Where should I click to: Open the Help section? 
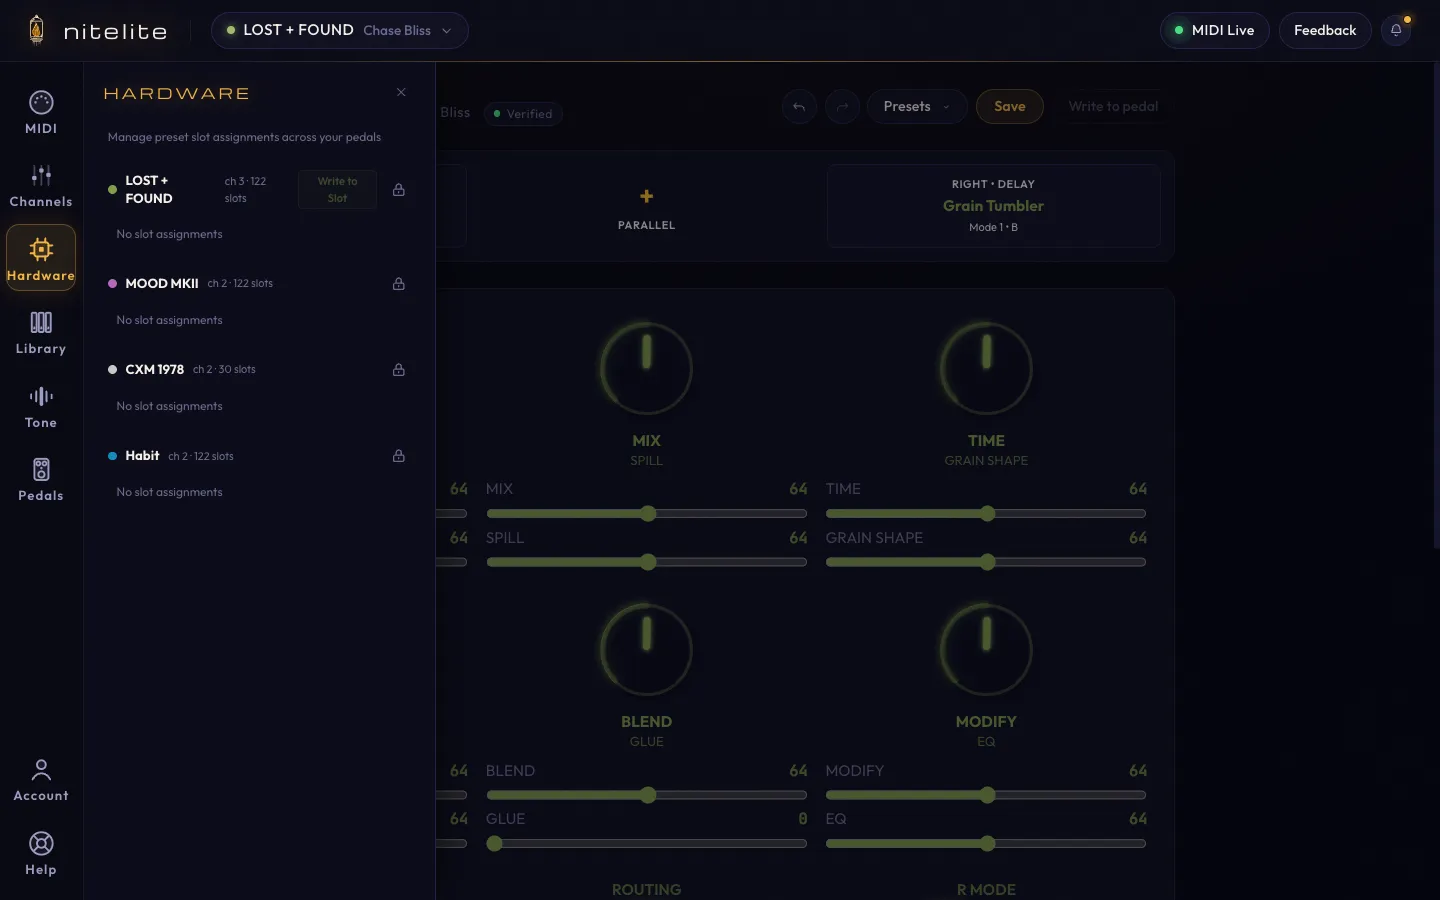(41, 854)
